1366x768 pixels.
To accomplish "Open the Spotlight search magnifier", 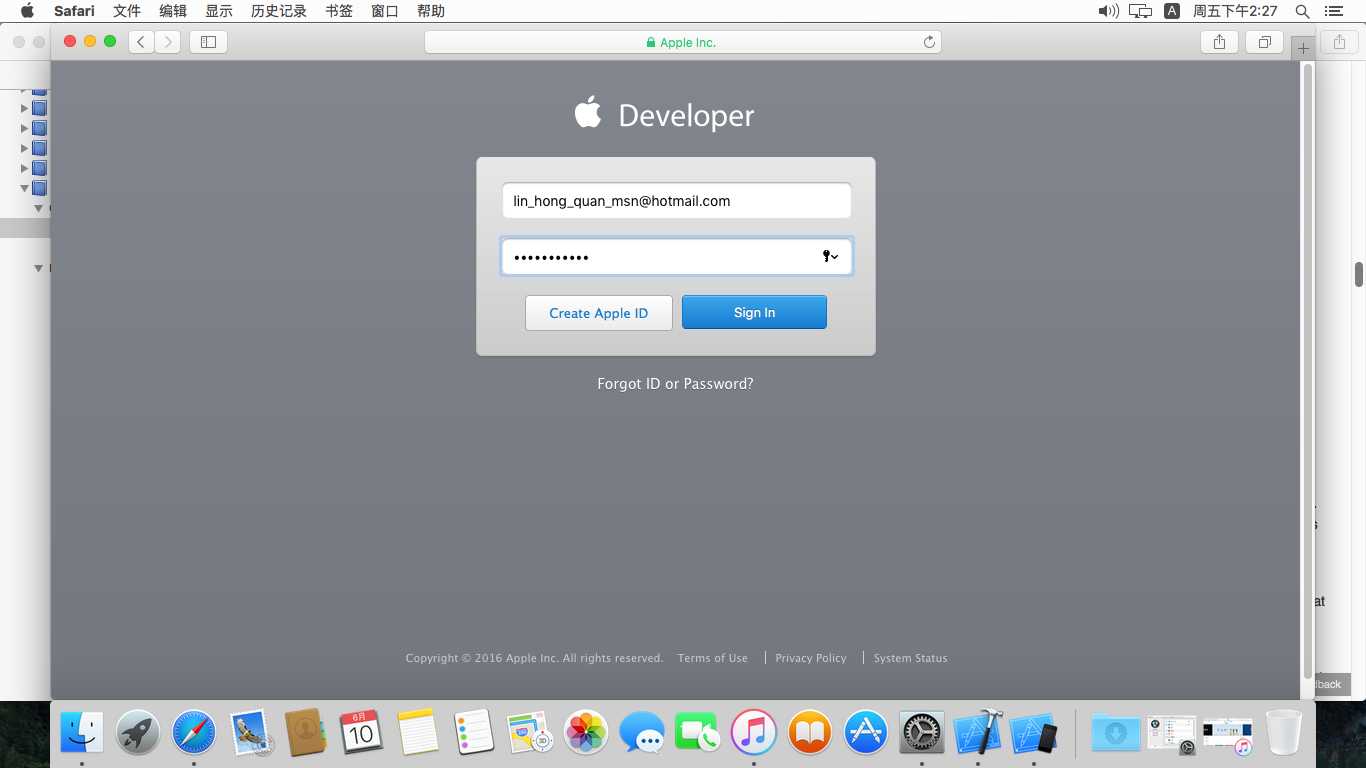I will tap(1302, 11).
